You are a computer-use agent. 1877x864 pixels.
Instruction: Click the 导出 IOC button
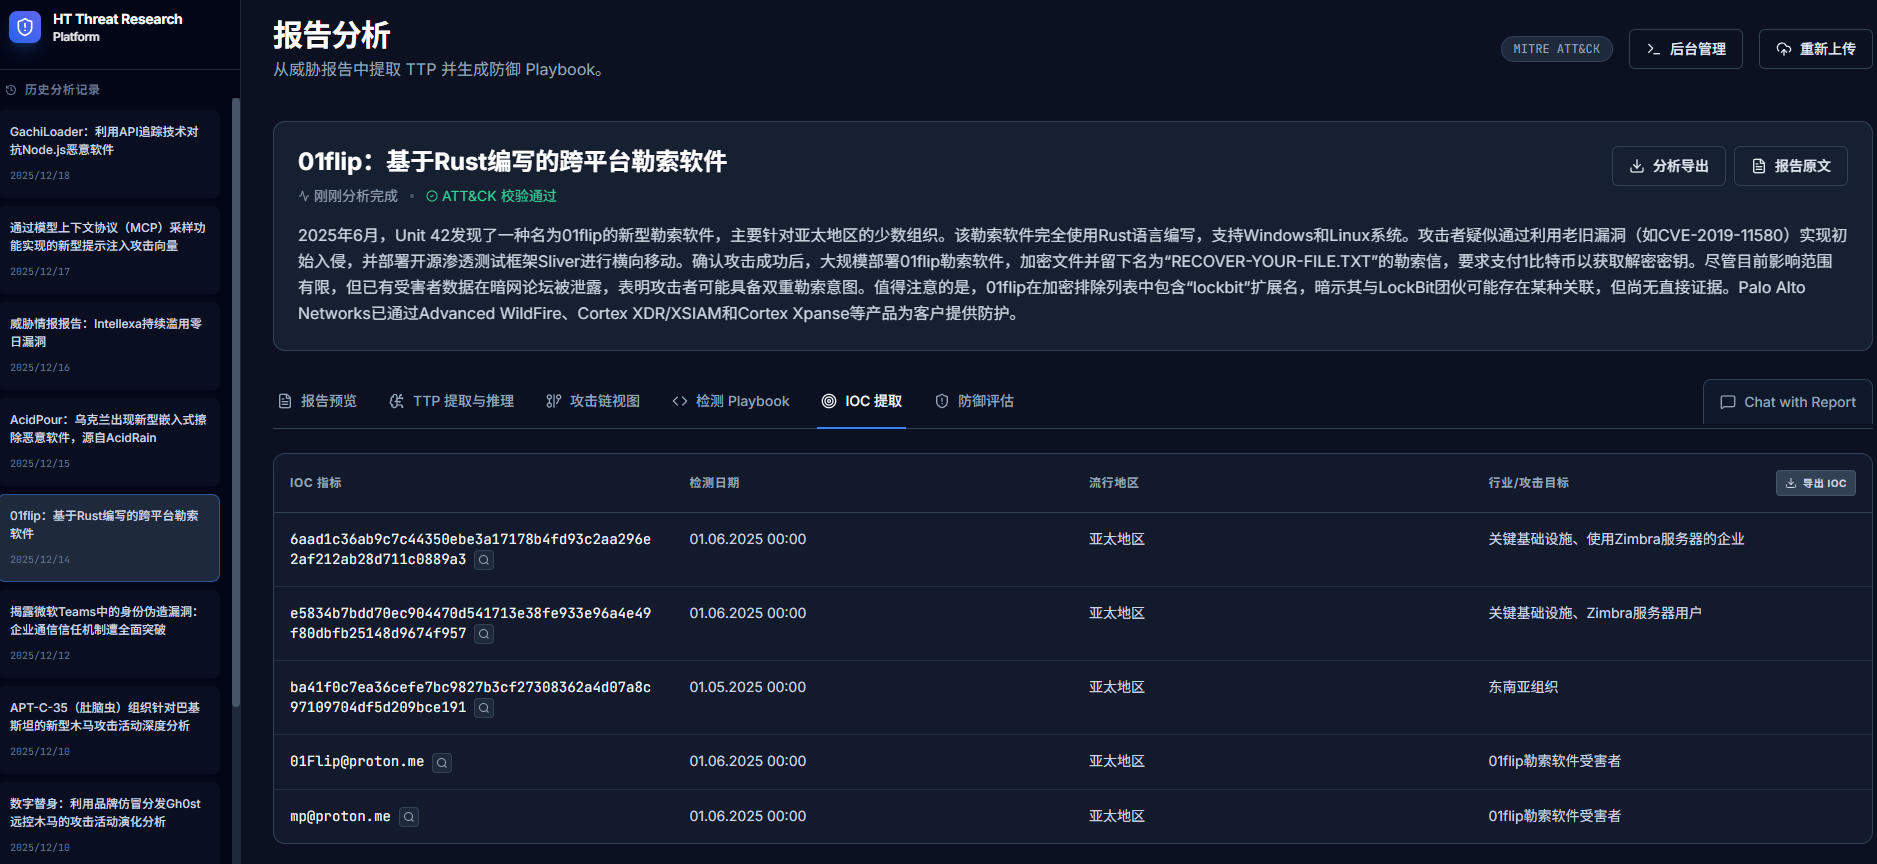click(x=1815, y=483)
